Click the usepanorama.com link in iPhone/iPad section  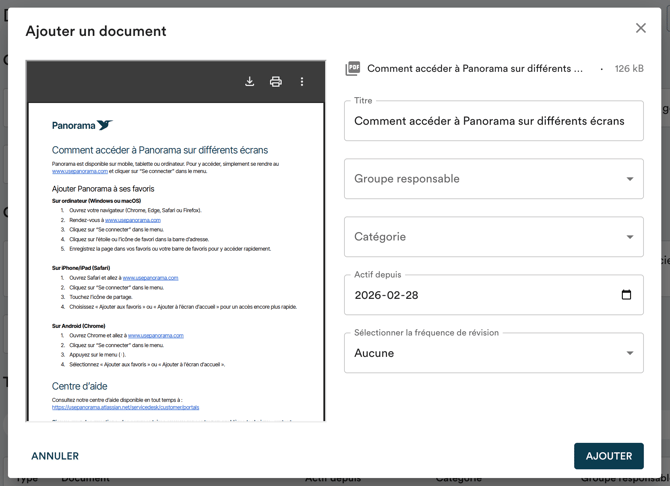point(150,277)
